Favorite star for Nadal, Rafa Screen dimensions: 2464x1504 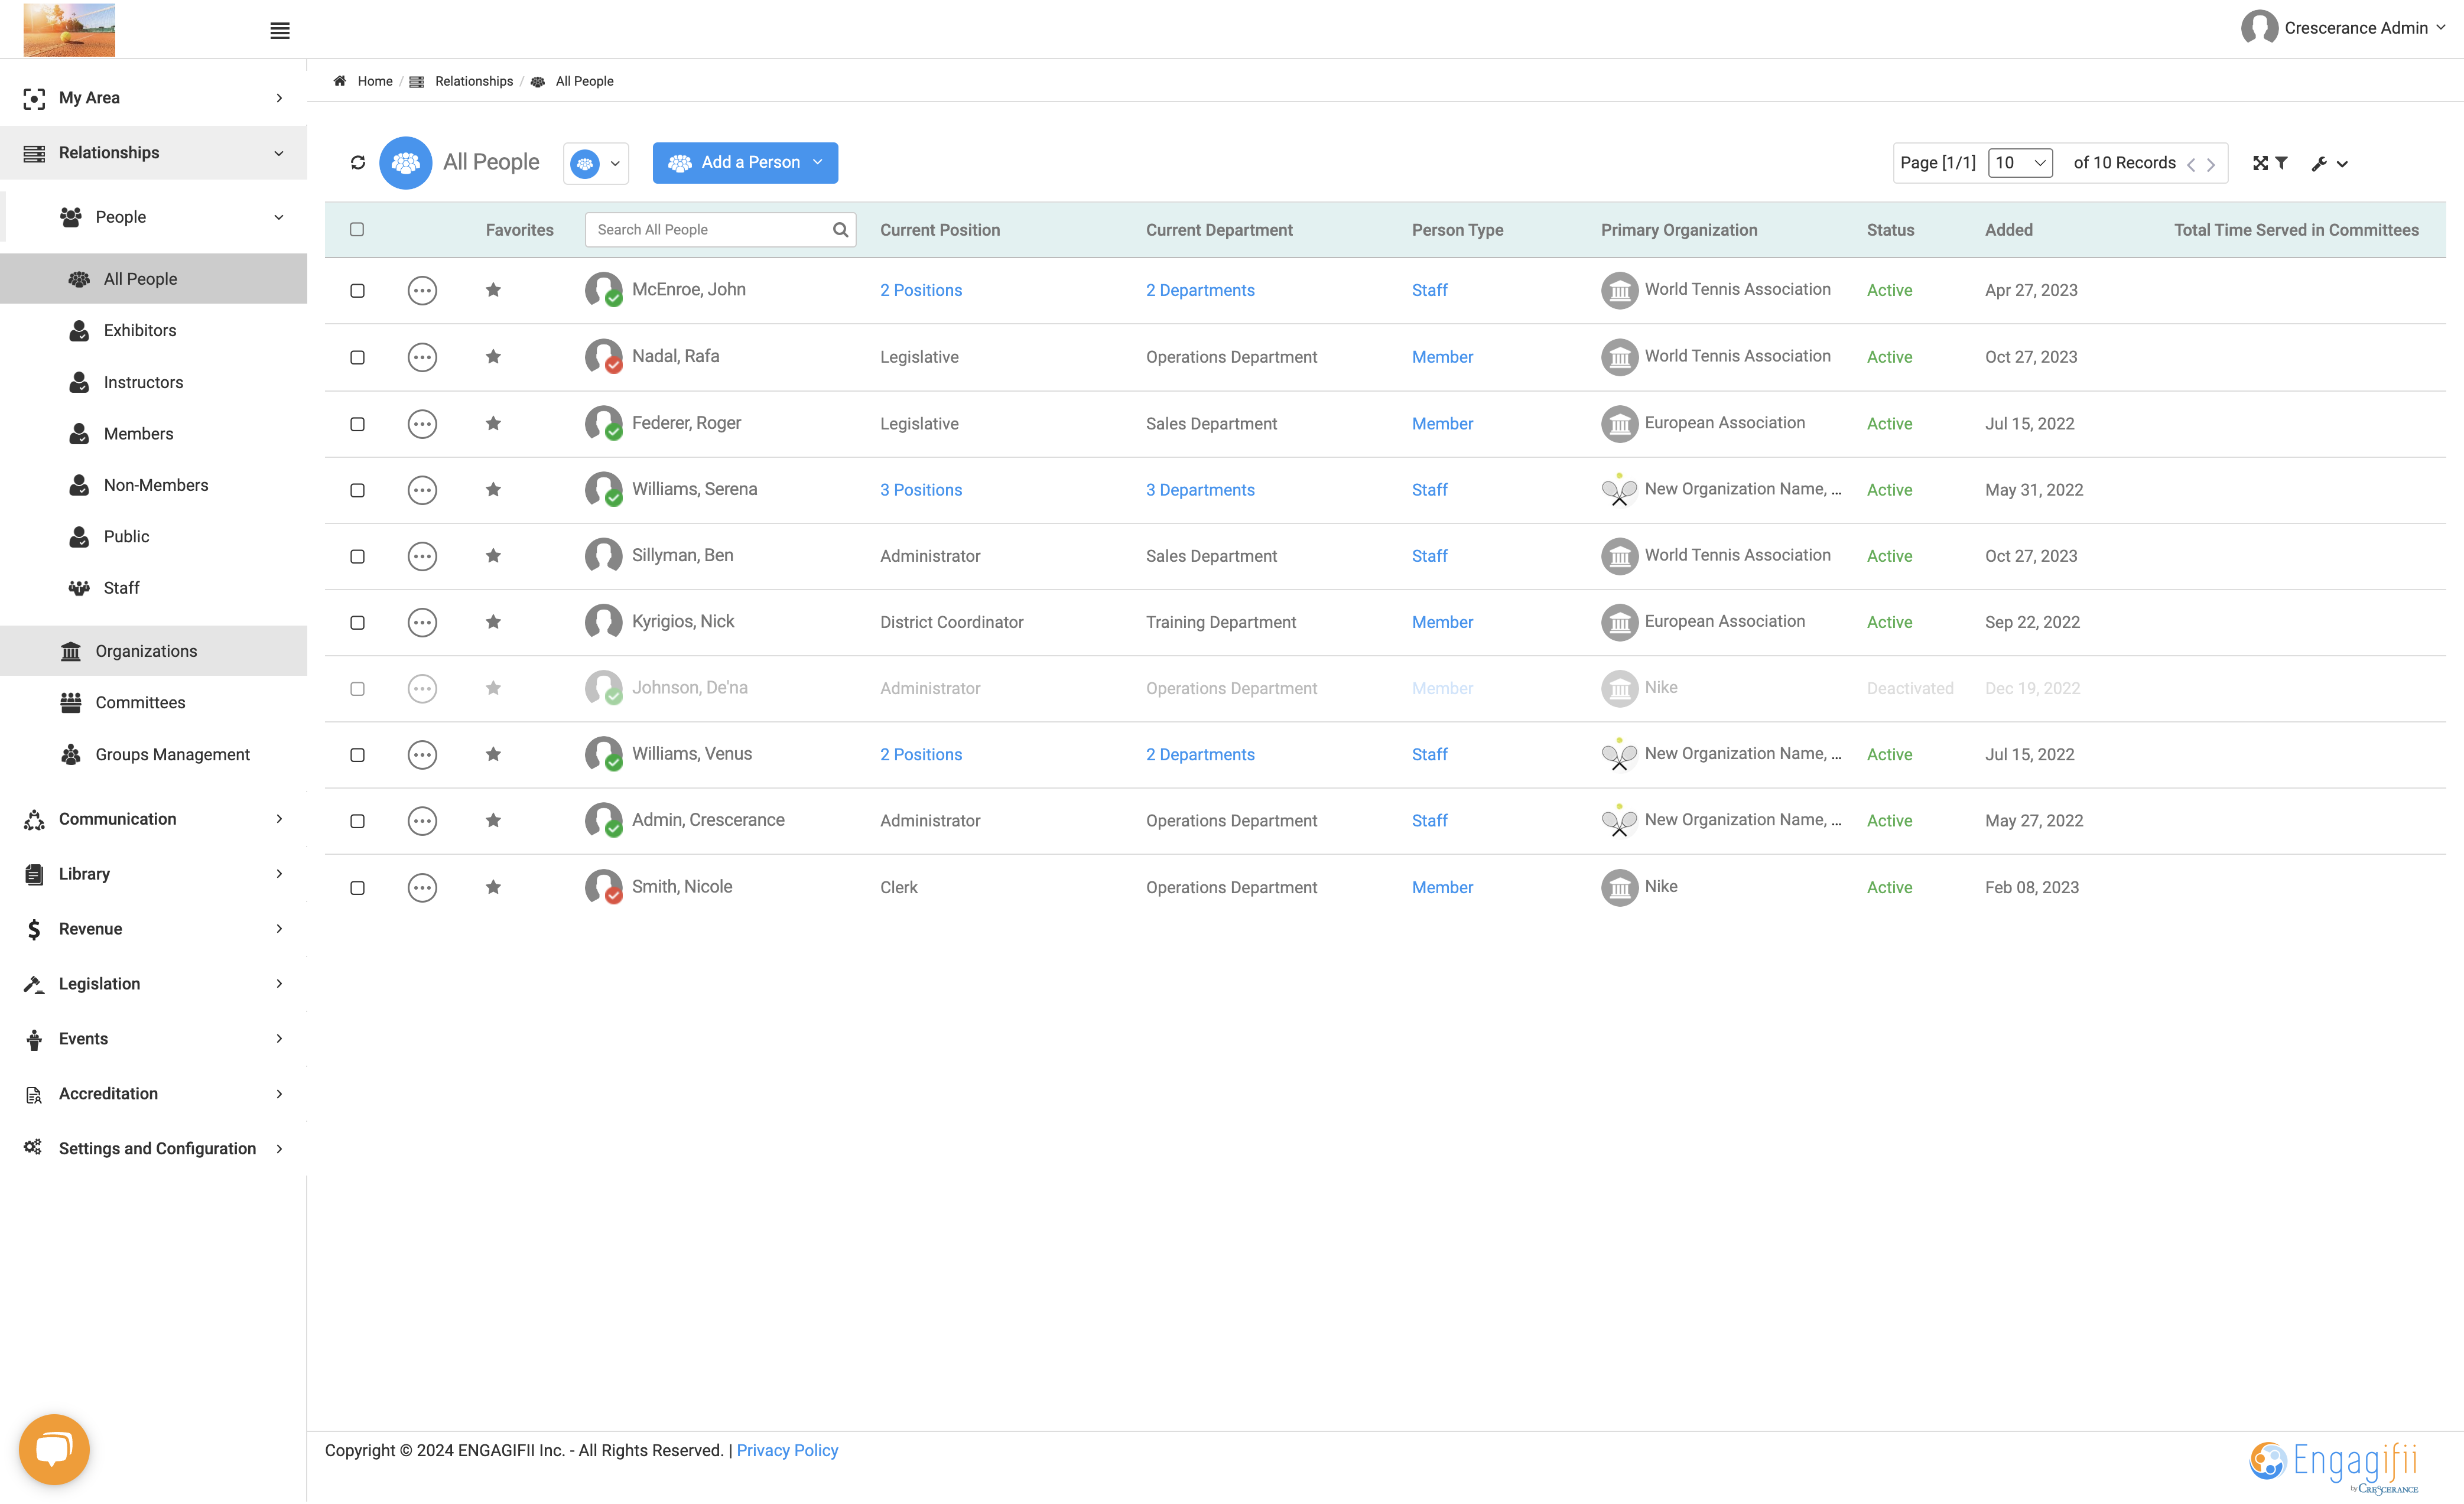tap(493, 357)
